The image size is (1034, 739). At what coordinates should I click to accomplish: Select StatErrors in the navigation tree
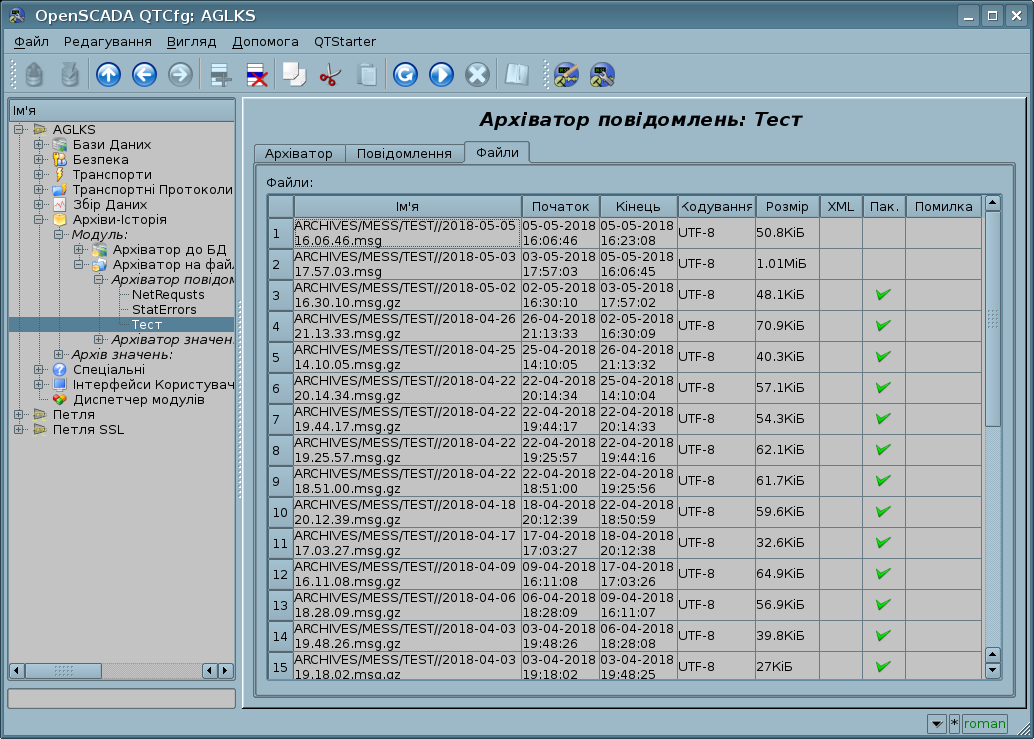[x=164, y=310]
